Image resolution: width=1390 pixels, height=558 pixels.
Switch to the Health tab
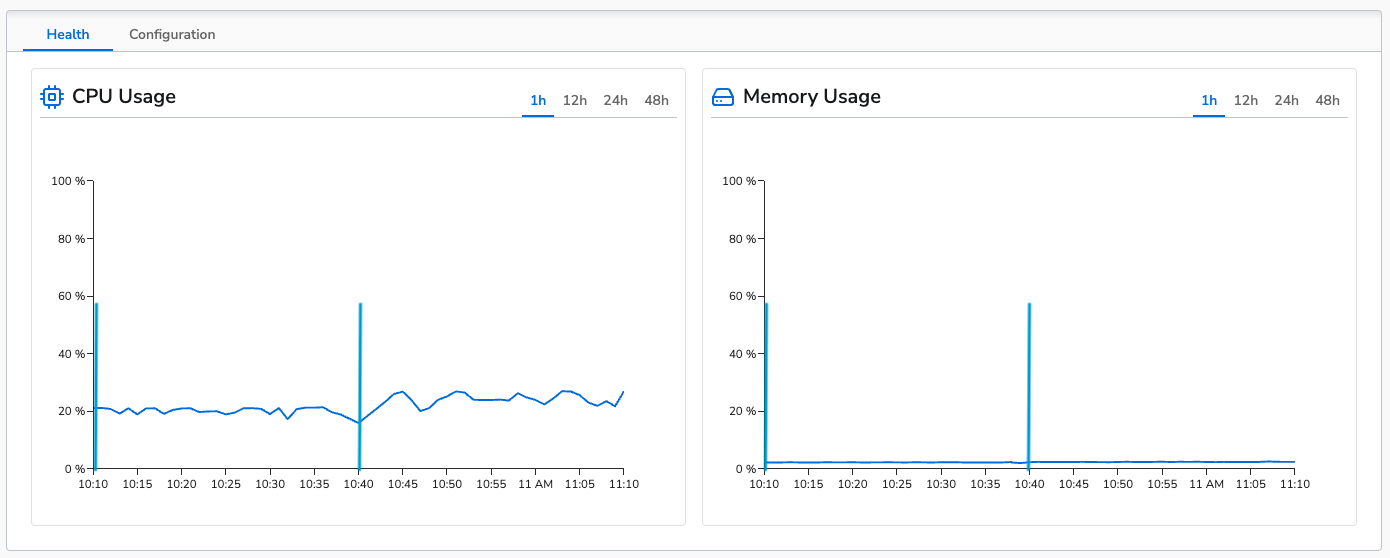68,34
